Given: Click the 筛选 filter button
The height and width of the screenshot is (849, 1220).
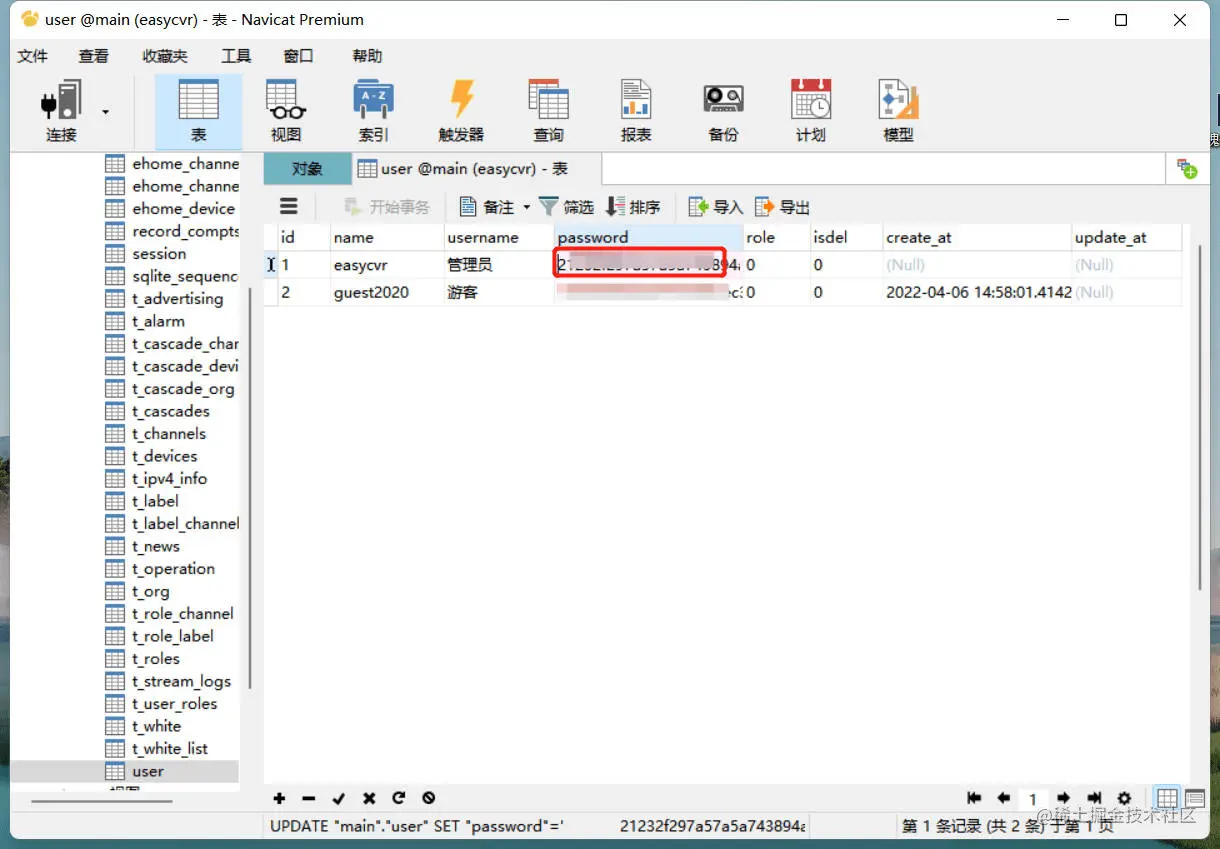Looking at the screenshot, I should [x=566, y=207].
